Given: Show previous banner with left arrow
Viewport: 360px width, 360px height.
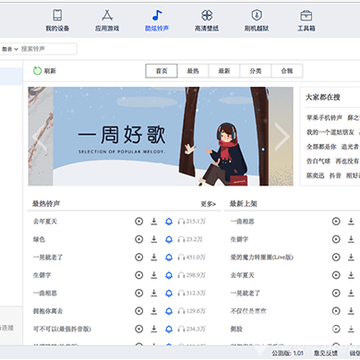Looking at the screenshot, I should 39,136.
